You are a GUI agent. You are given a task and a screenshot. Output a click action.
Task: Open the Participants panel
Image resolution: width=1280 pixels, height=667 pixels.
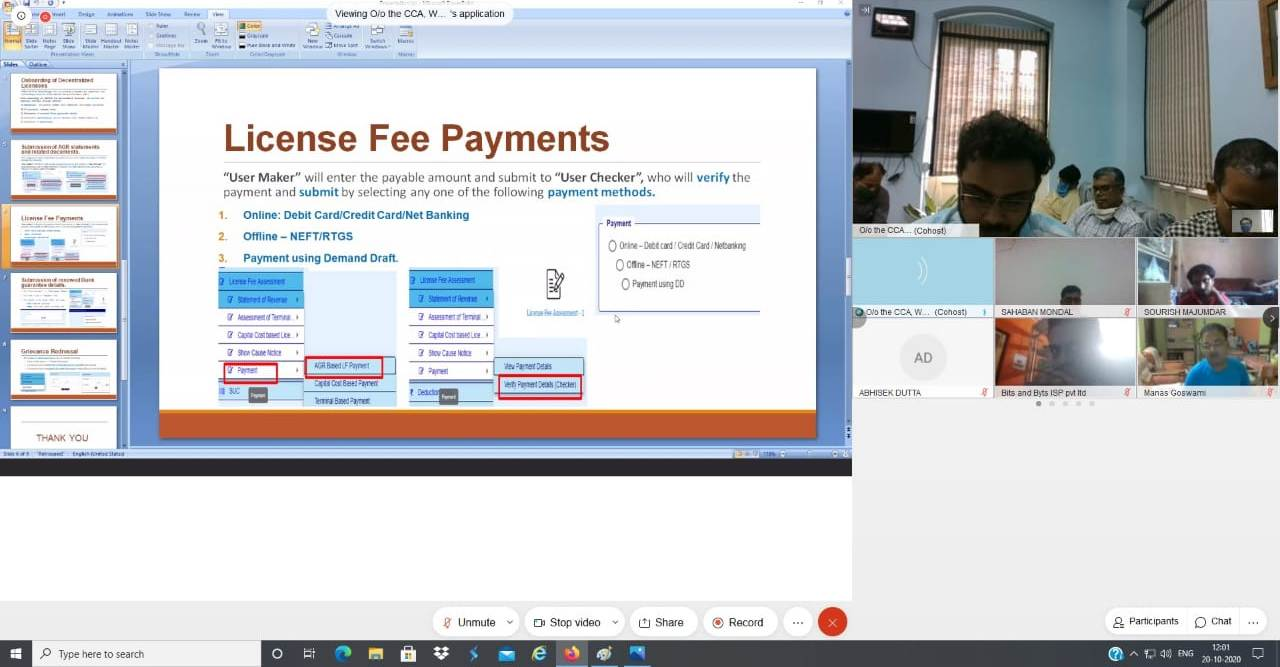point(1146,622)
